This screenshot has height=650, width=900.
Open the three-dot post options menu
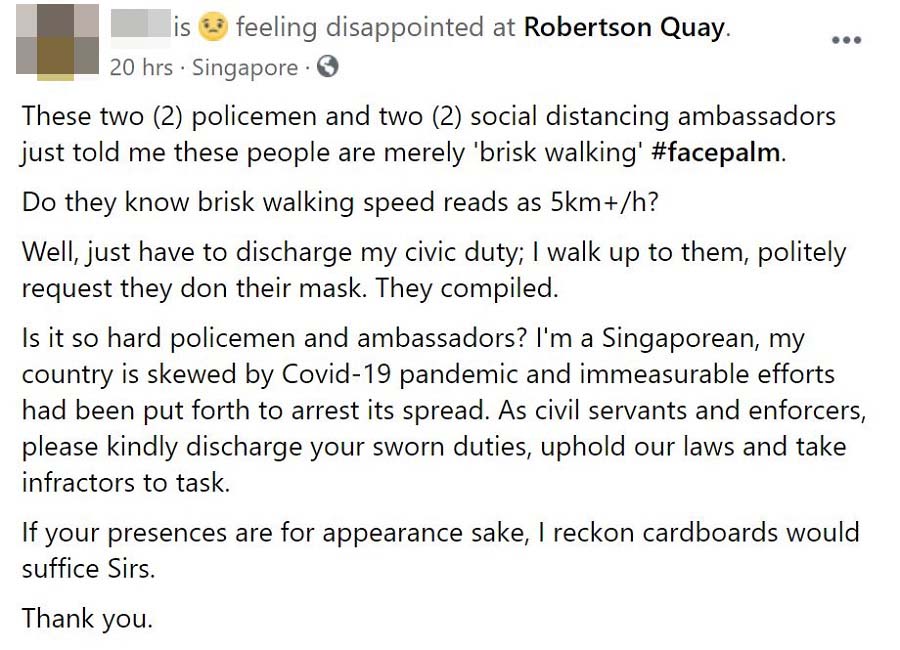coord(846,41)
